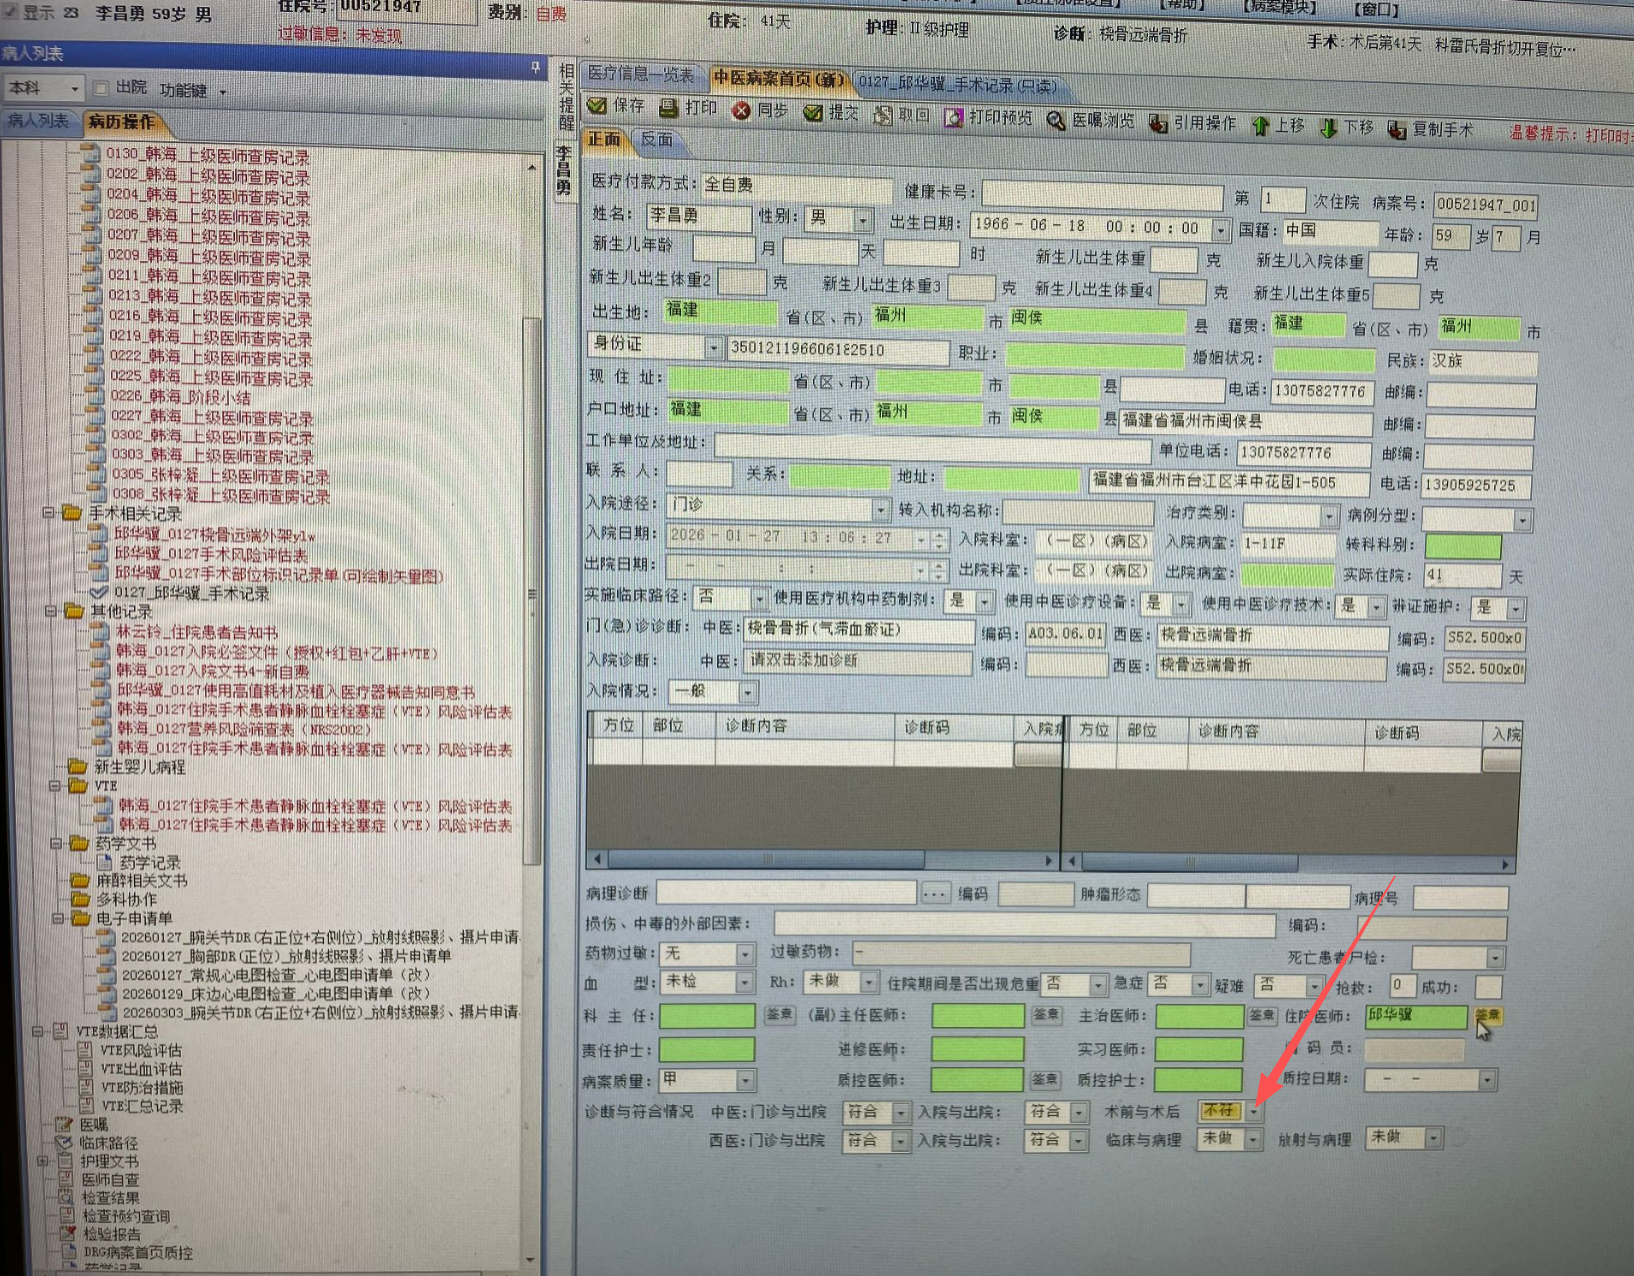1634x1276 pixels.
Task: Open the 临床与病理 dropdown
Action: (x=1253, y=1140)
